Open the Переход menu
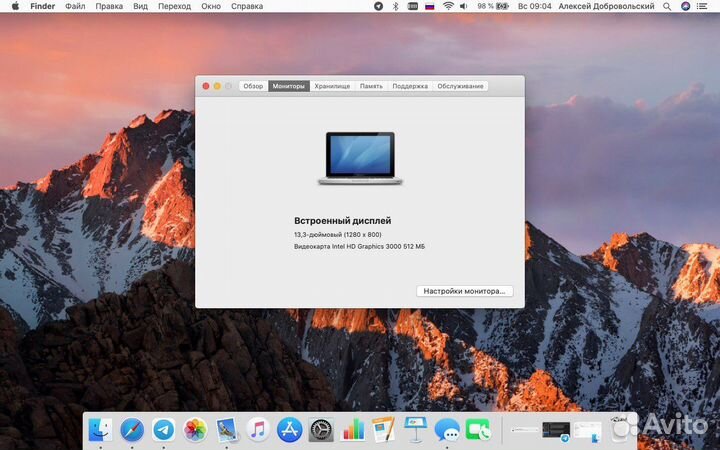Viewport: 720px width, 450px height. tap(174, 6)
